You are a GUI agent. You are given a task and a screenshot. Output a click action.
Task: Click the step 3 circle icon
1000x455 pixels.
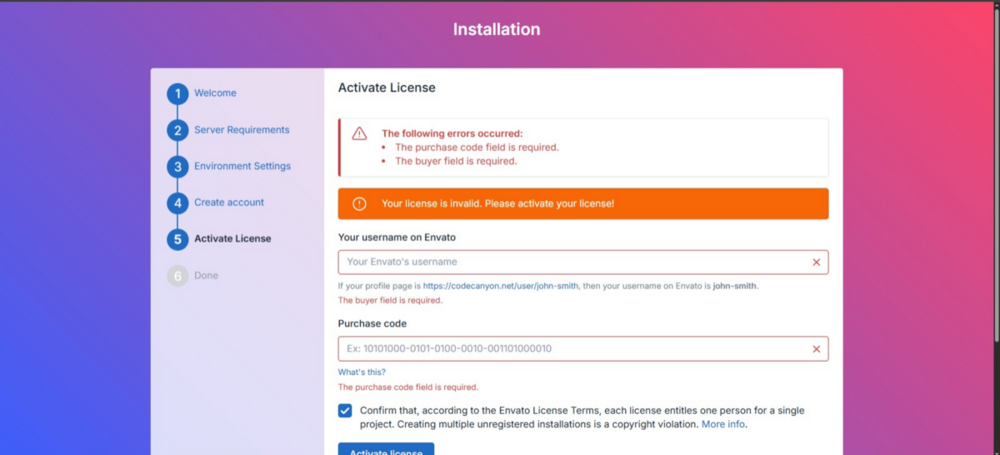coord(178,167)
